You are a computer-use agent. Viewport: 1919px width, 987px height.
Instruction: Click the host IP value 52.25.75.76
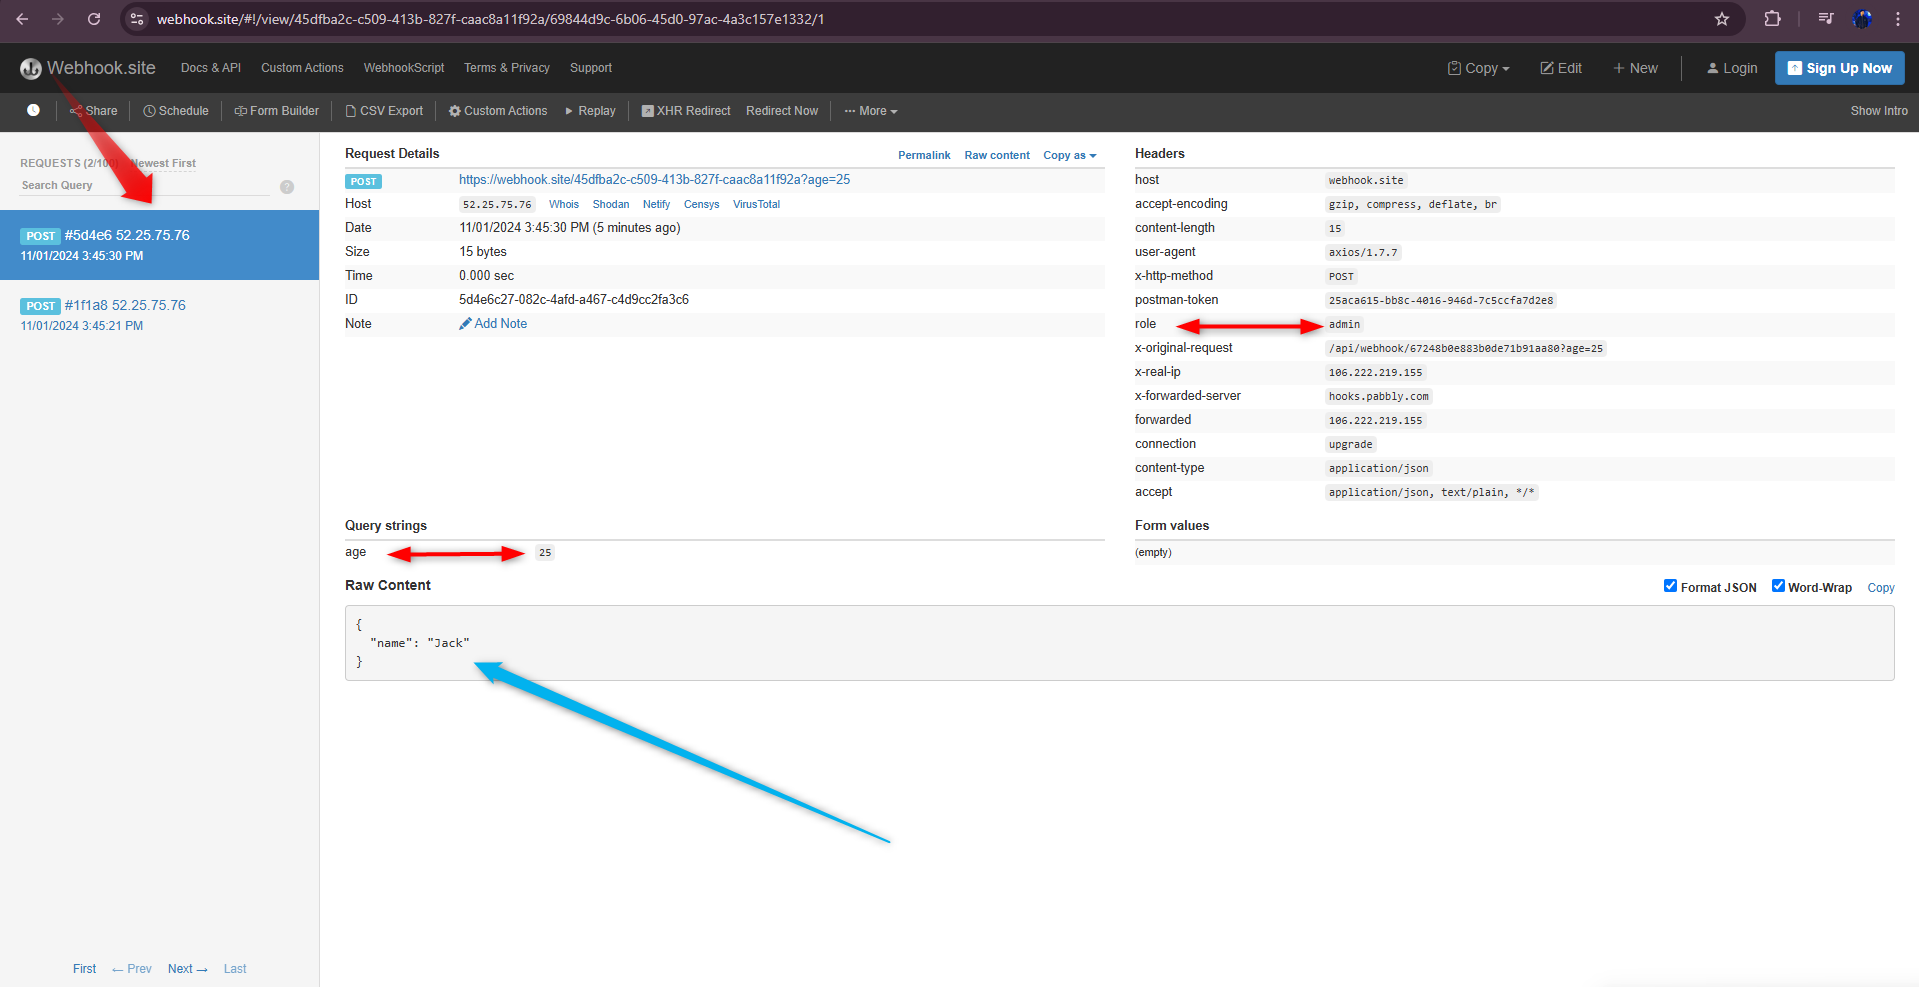pyautogui.click(x=497, y=204)
